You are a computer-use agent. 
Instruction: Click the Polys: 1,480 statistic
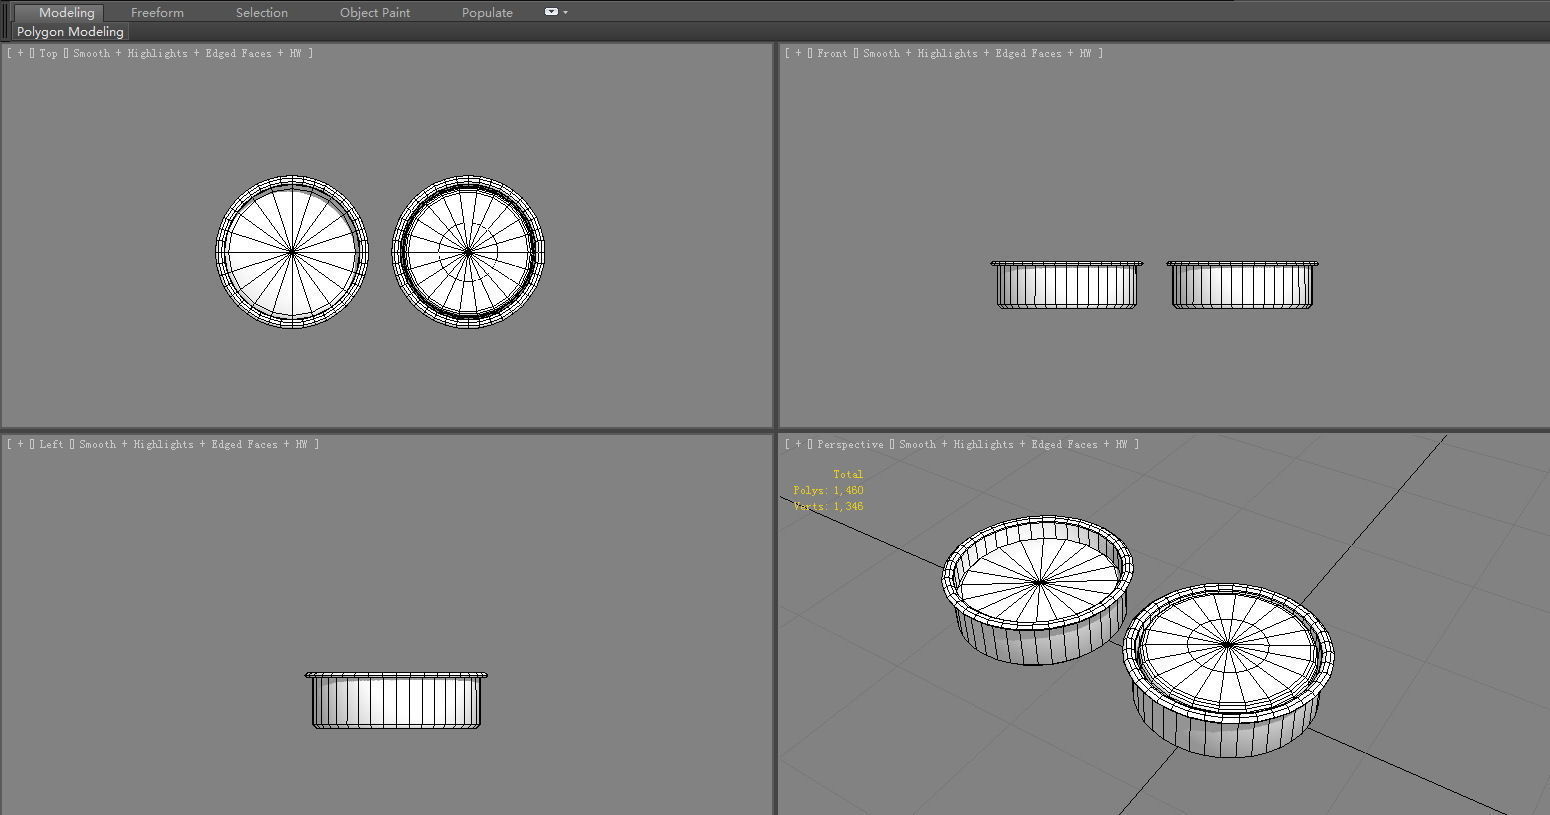(828, 490)
